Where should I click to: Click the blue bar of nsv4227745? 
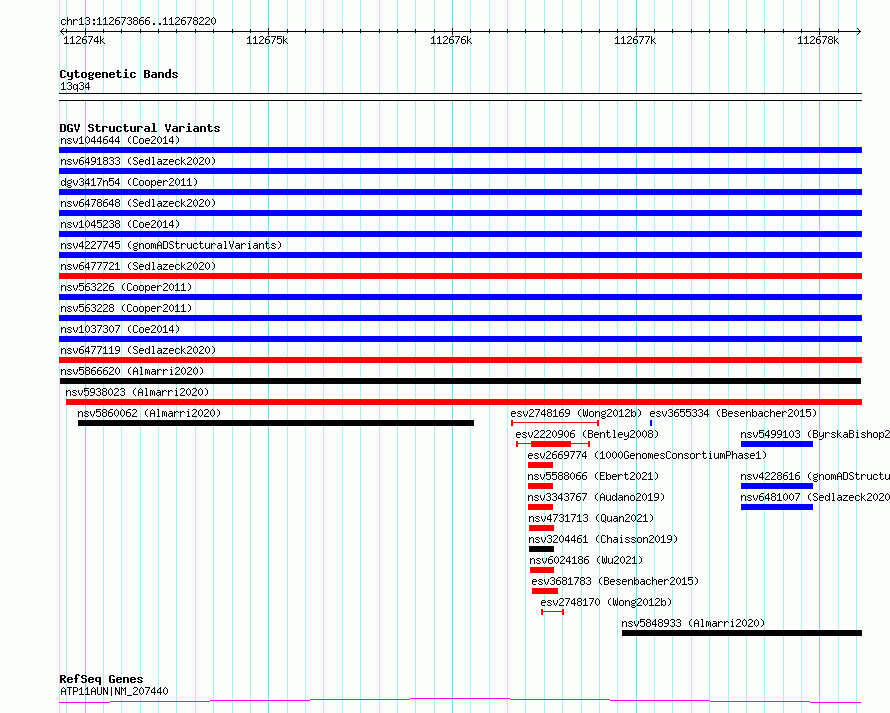[x=460, y=255]
